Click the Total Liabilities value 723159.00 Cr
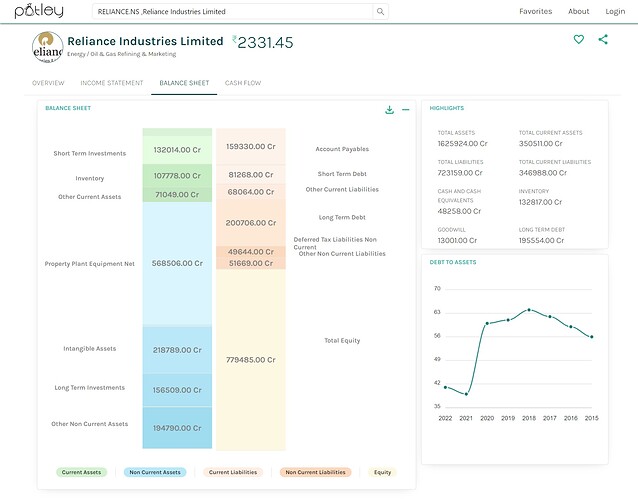This screenshot has width=638, height=499. pos(460,173)
